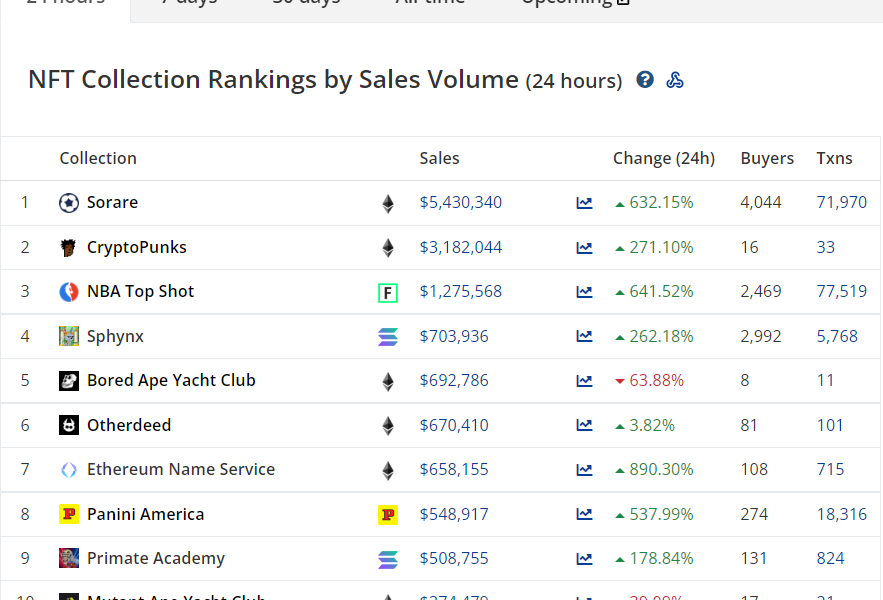The width and height of the screenshot is (883, 600).
Task: Open the 71,970 transactions link
Action: pos(841,202)
